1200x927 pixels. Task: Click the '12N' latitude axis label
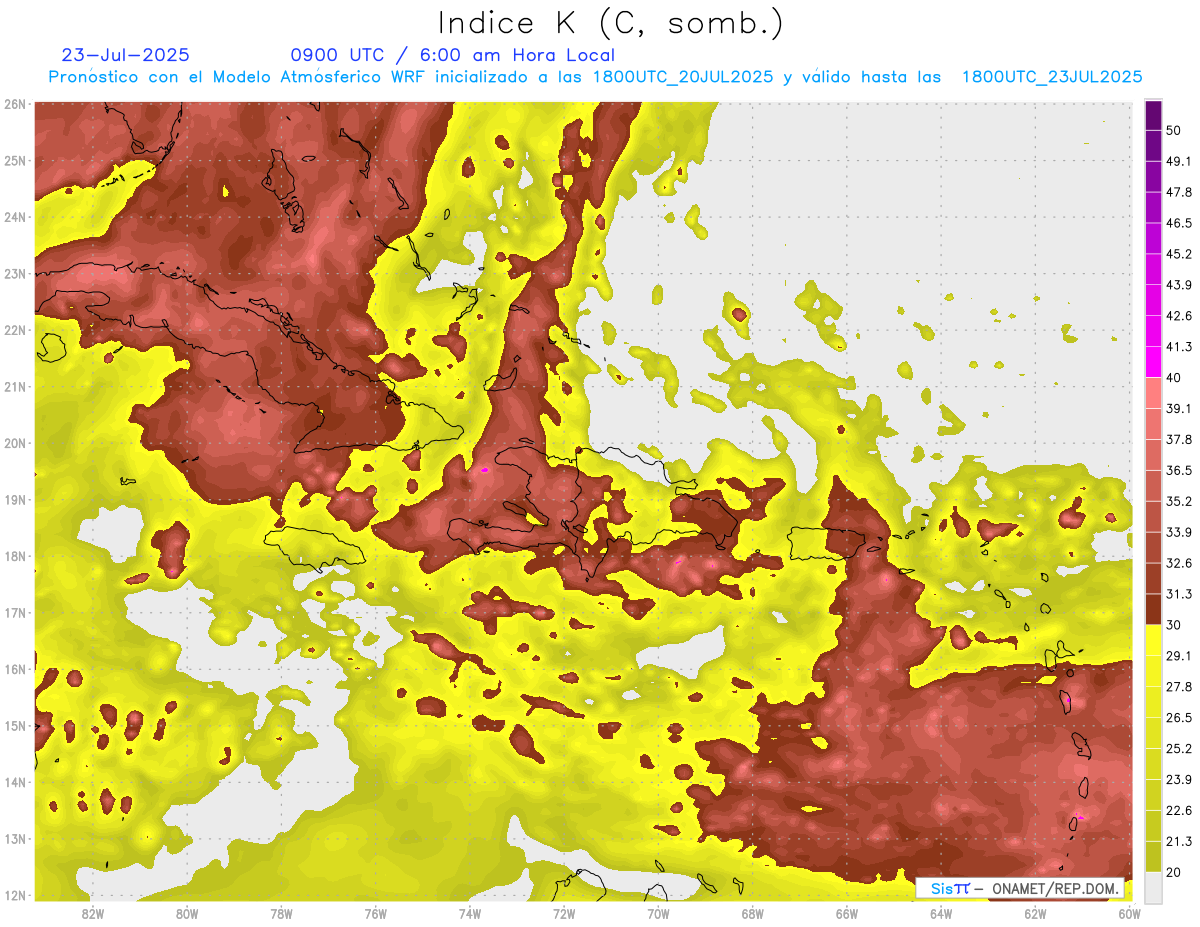(x=14, y=895)
